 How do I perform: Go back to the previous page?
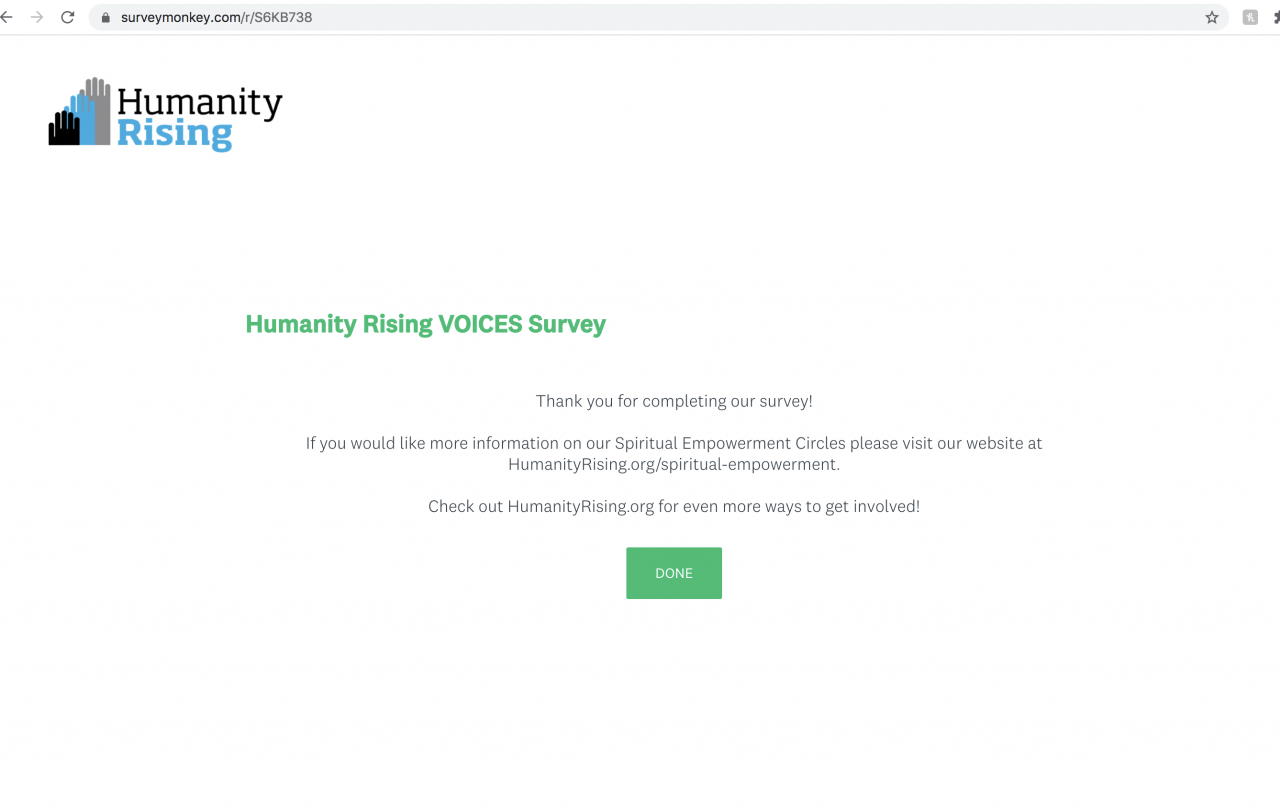tap(8, 17)
